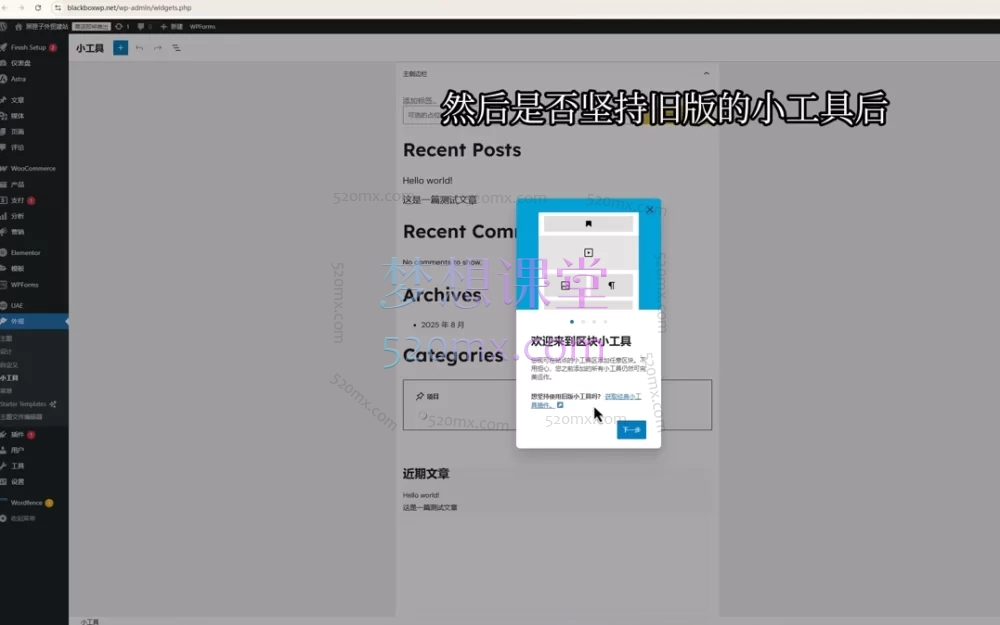Select the second page dot in dialog
Screen dimensions: 1000x625
click(583, 321)
